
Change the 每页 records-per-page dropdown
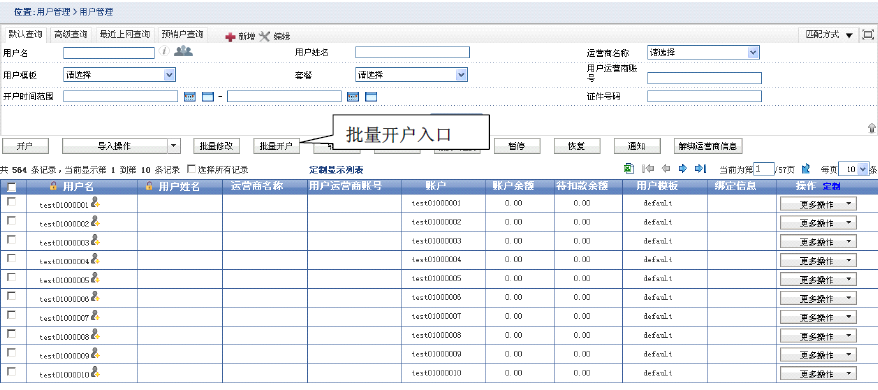pos(854,168)
